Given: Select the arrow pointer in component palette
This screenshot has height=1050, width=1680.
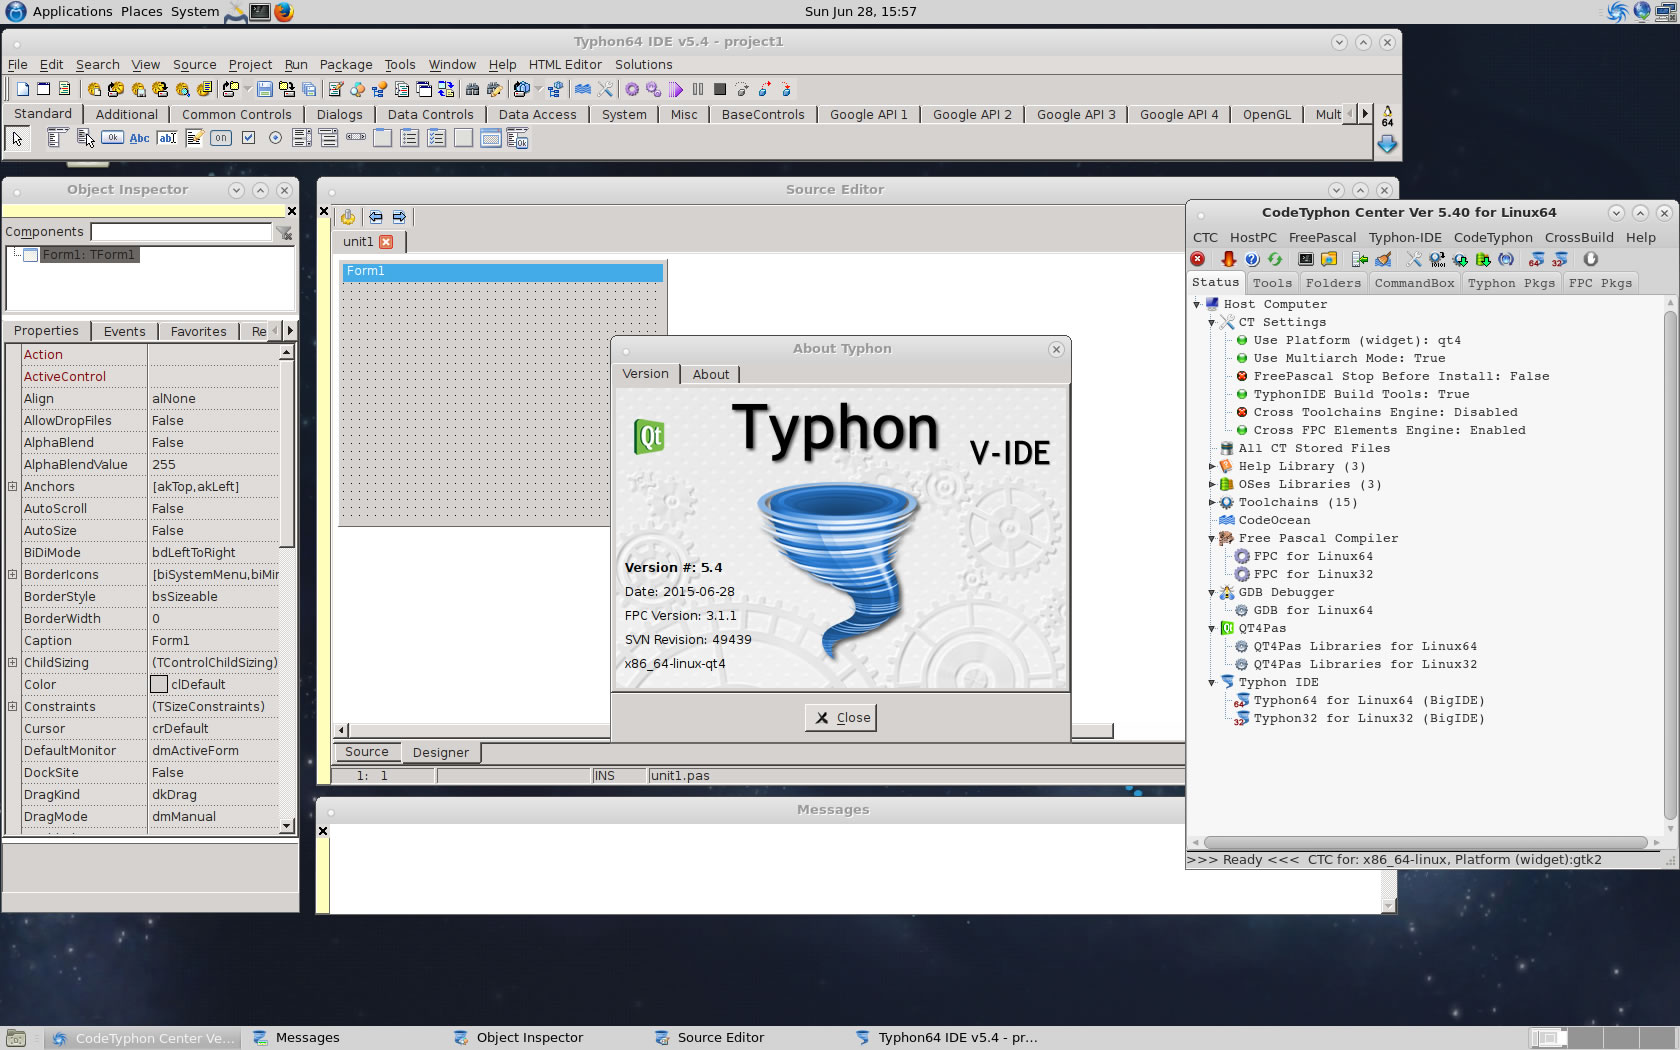Looking at the screenshot, I should point(17,138).
